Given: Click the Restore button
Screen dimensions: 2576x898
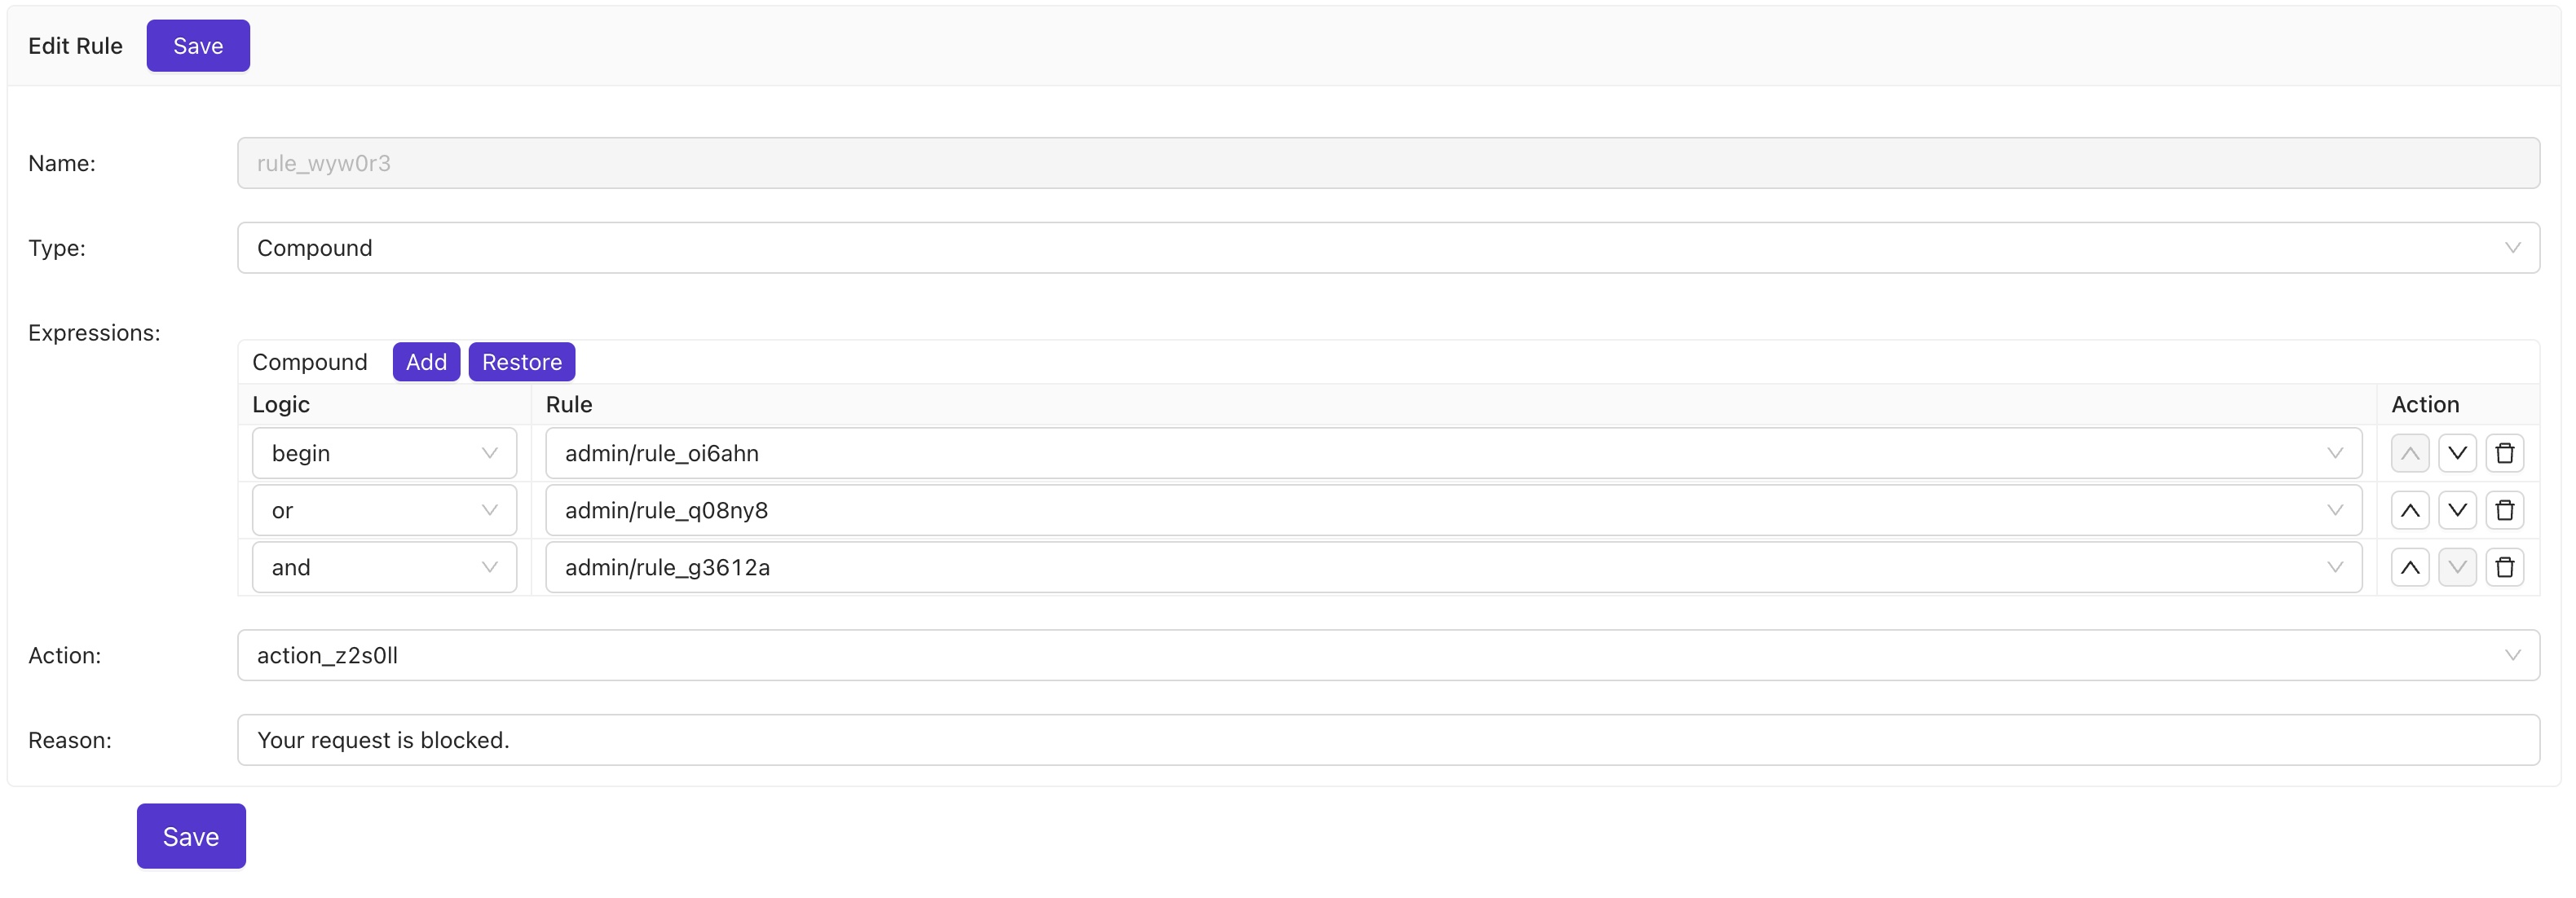Looking at the screenshot, I should (521, 362).
